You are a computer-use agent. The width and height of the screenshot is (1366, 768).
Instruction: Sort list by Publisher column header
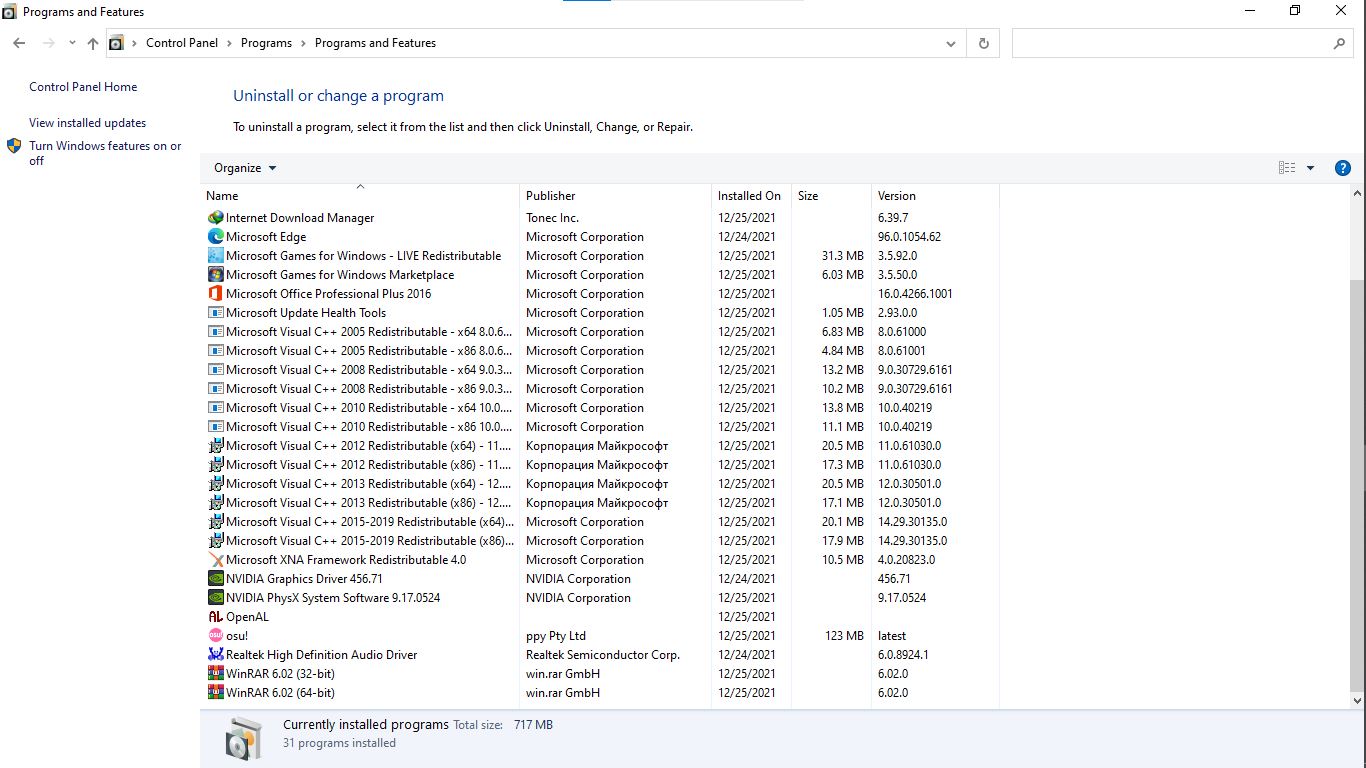coord(551,196)
